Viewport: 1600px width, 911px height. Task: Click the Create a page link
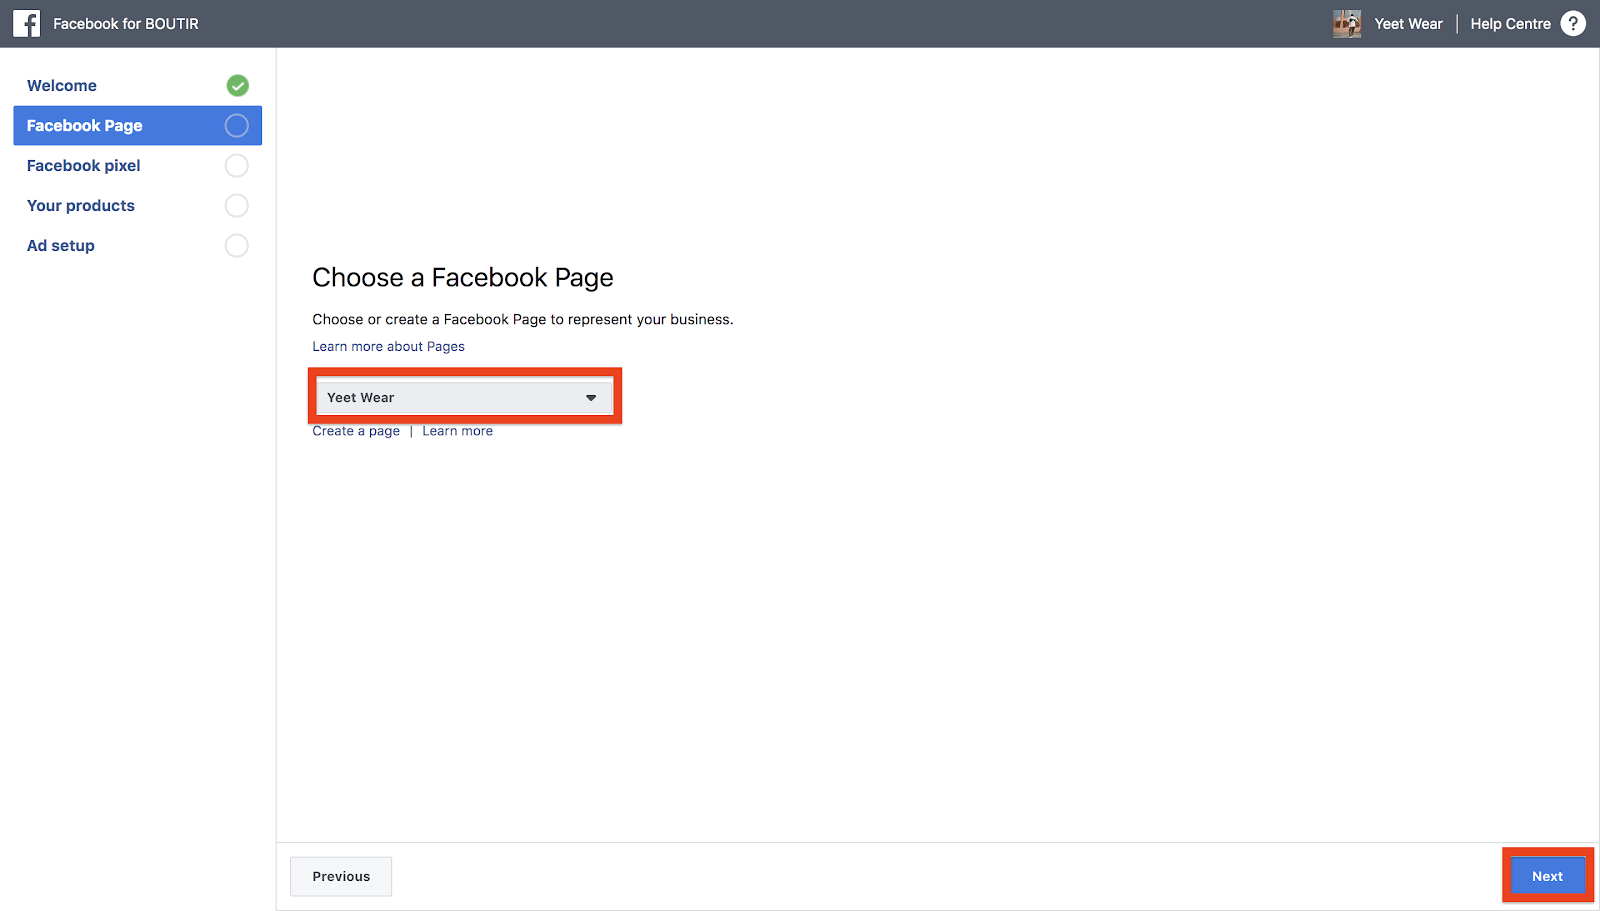356,431
